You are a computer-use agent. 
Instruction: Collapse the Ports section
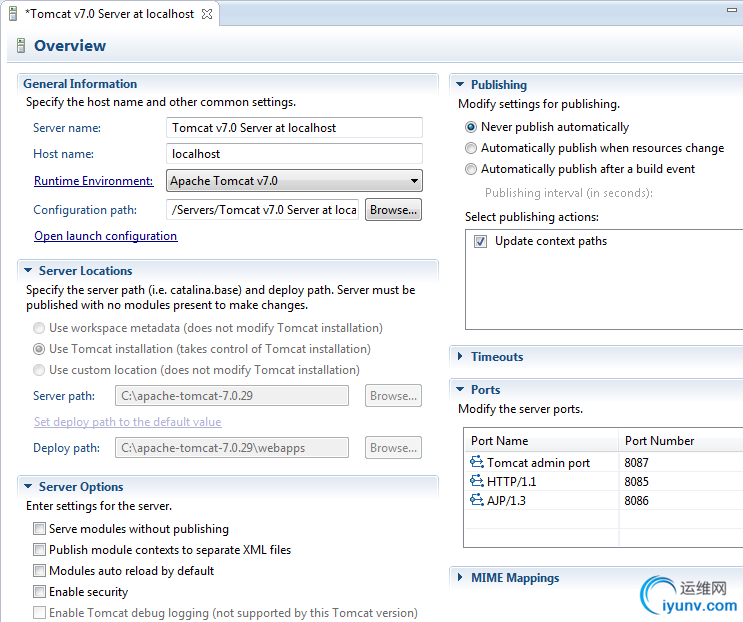(x=460, y=389)
